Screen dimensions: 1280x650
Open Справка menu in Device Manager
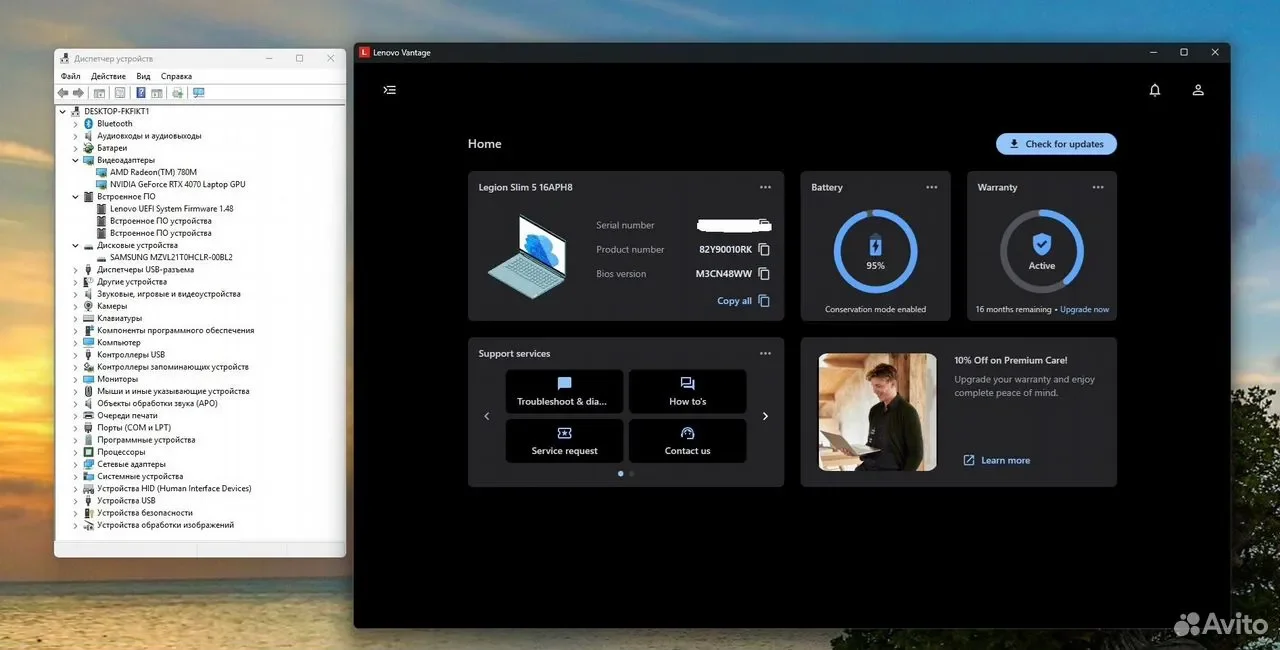[176, 76]
